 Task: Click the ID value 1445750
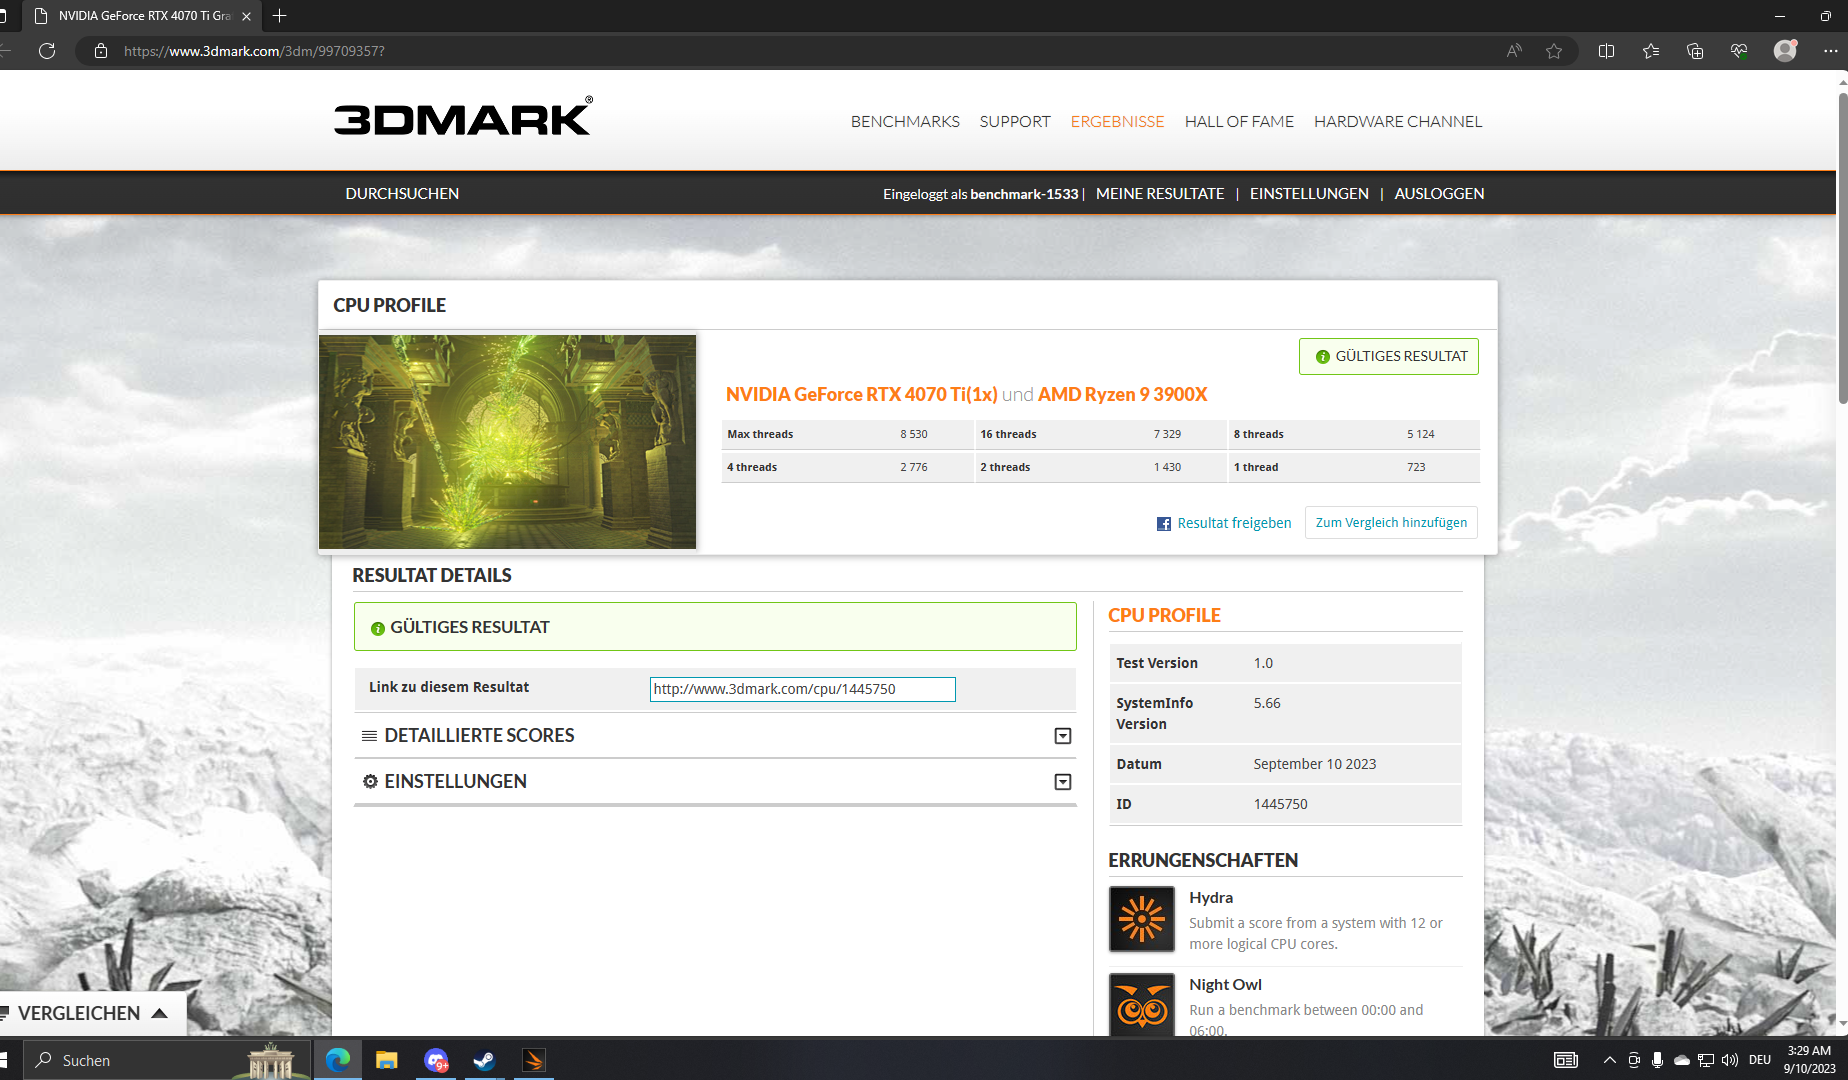point(1281,804)
